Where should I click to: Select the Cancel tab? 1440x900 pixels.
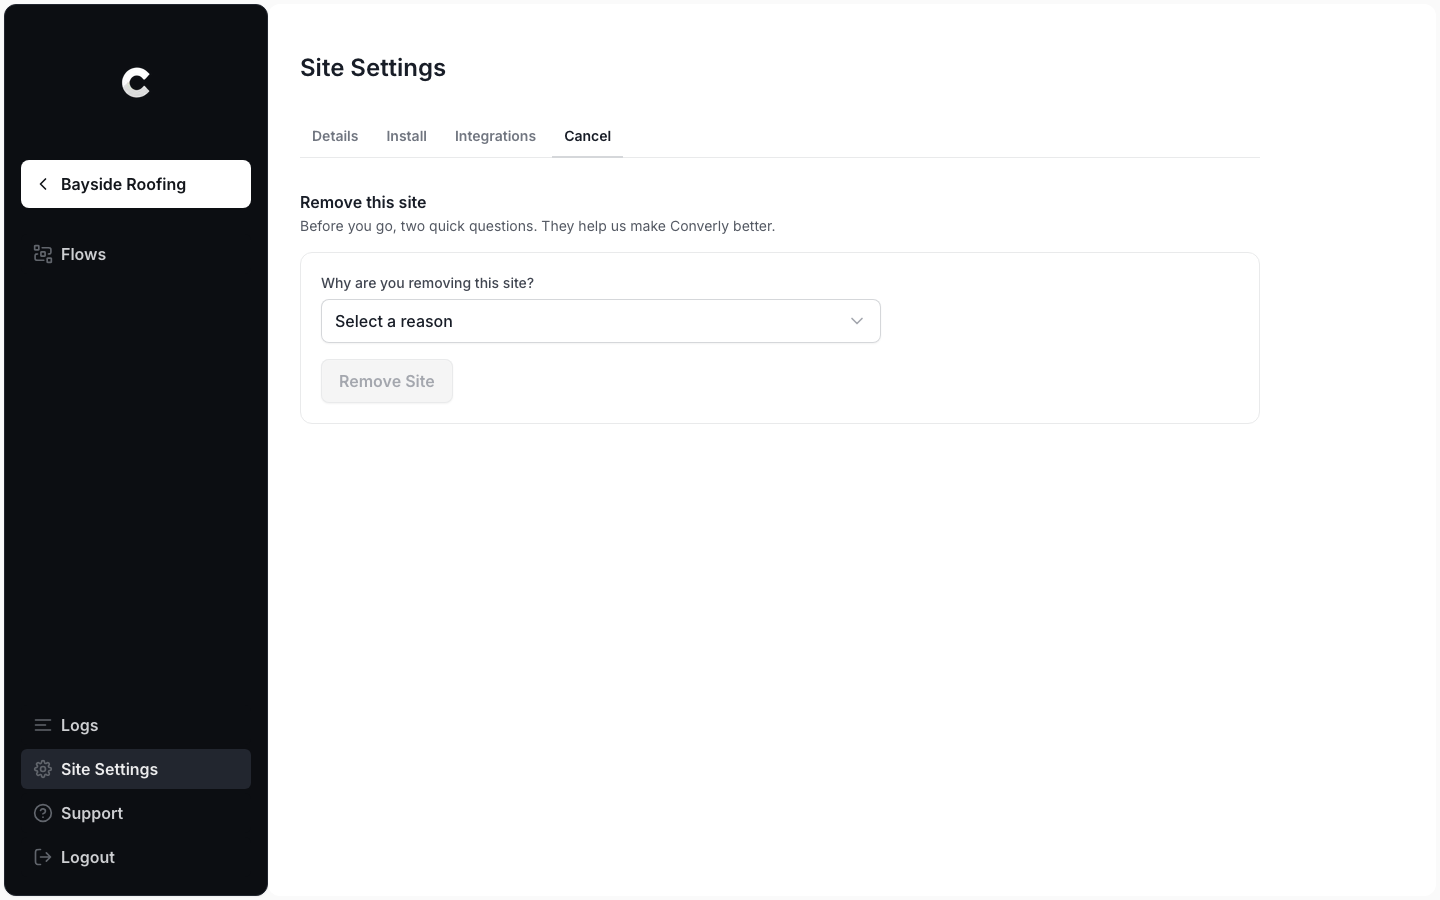pyautogui.click(x=588, y=136)
